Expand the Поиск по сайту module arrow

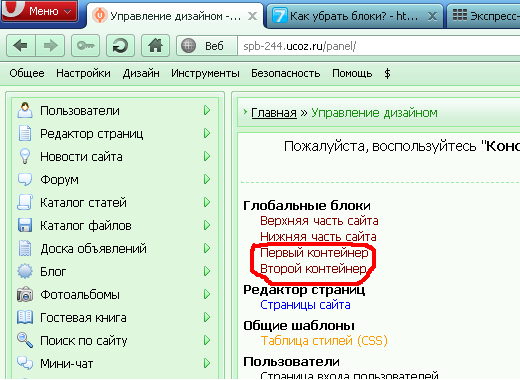(x=207, y=340)
